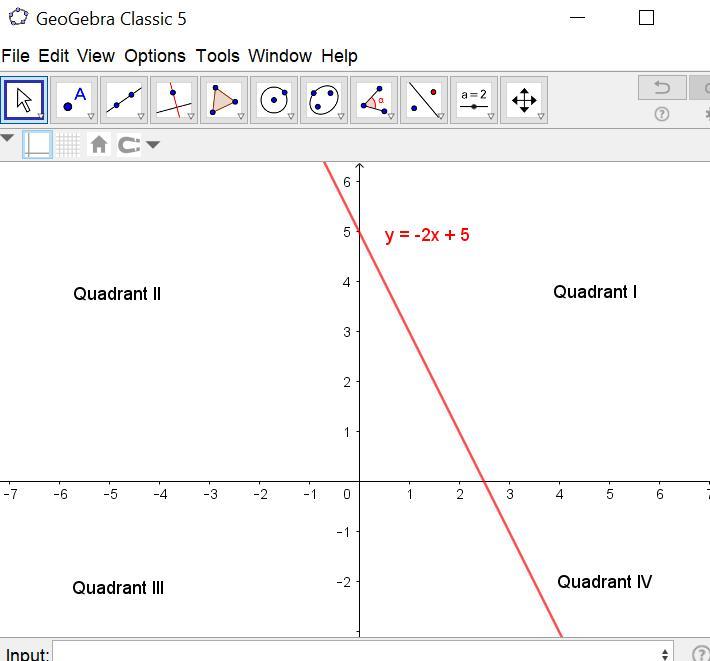Open the Window menu
710x661 pixels.
[x=280, y=56]
